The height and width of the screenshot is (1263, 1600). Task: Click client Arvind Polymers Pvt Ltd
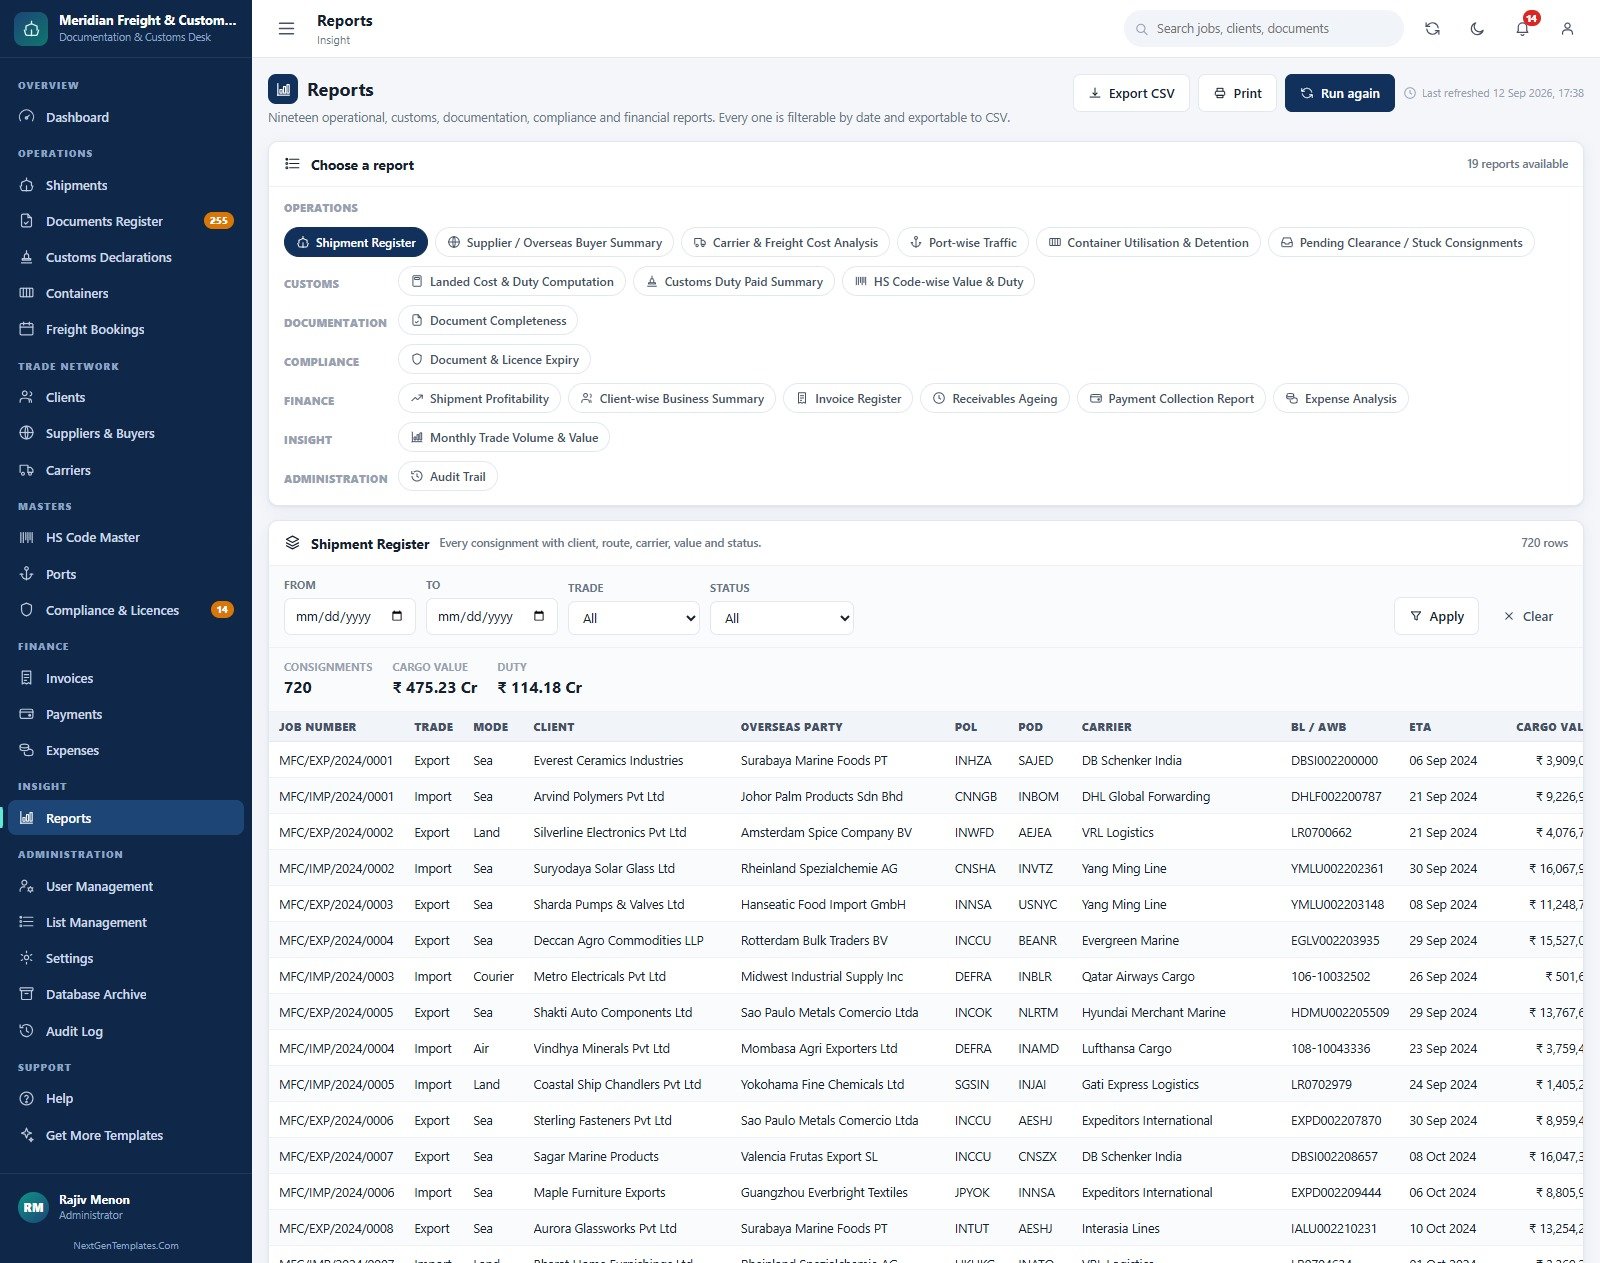click(599, 796)
